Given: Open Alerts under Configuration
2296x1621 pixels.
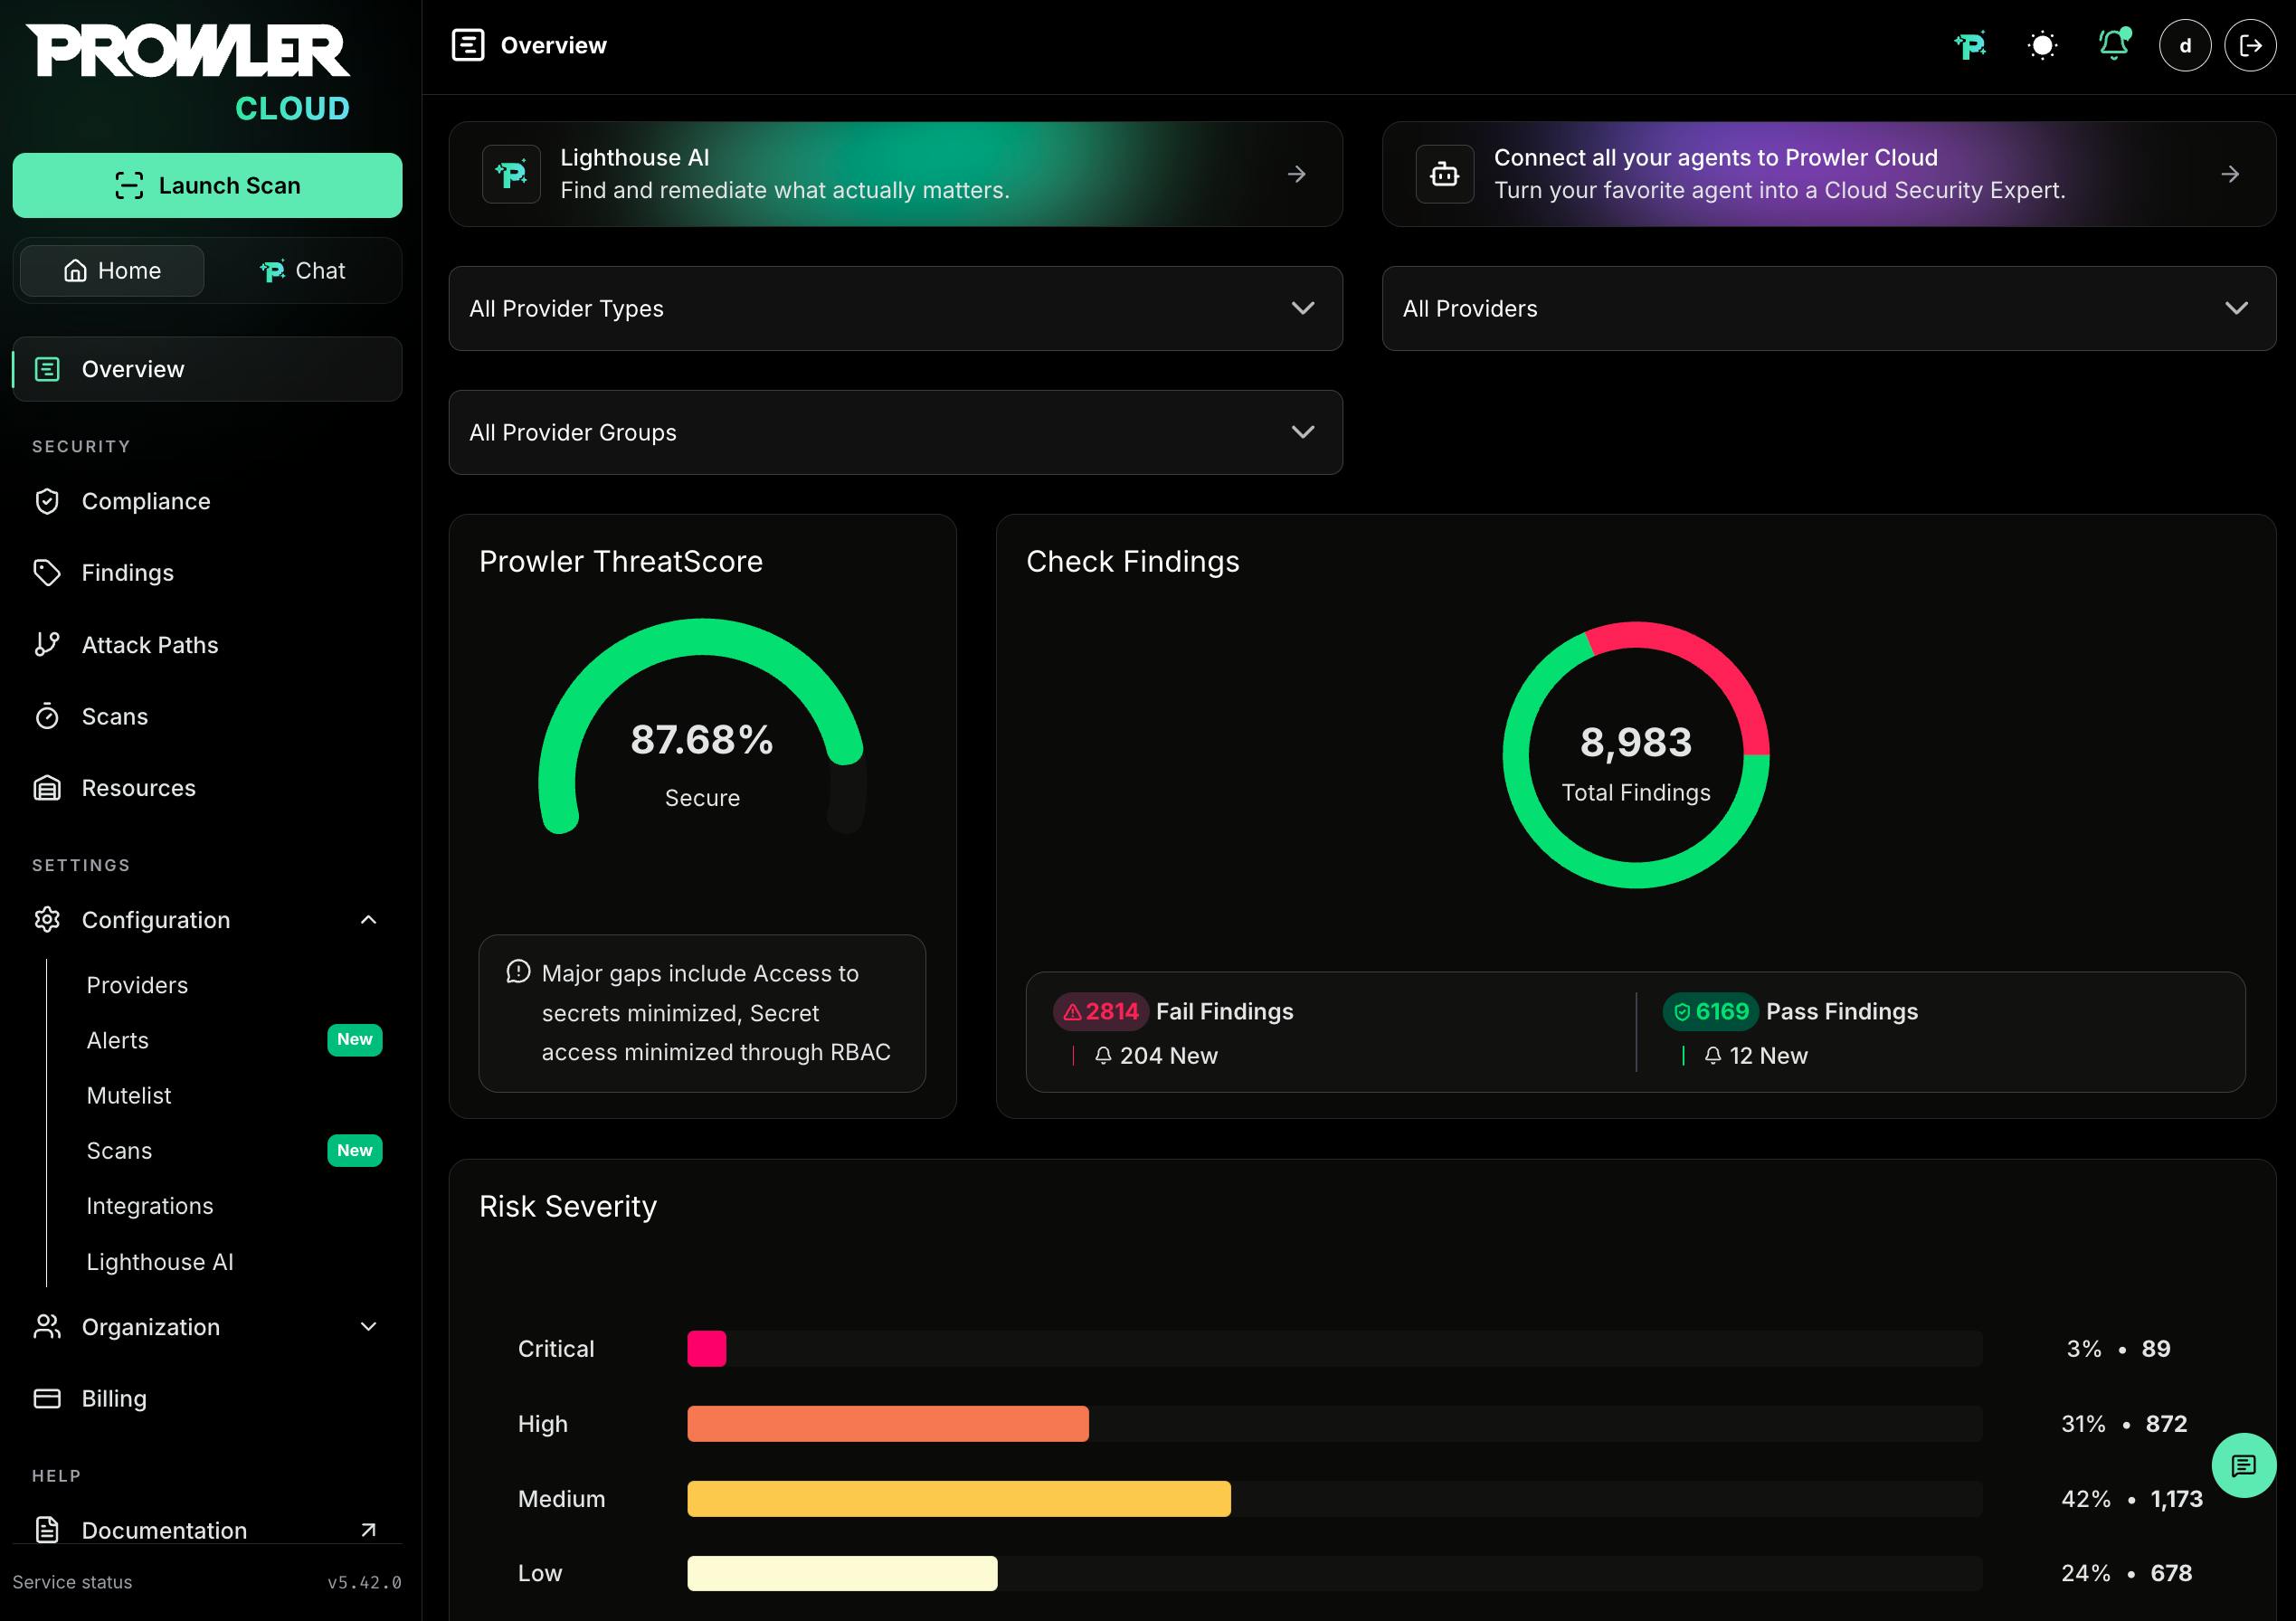Looking at the screenshot, I should coord(117,1040).
